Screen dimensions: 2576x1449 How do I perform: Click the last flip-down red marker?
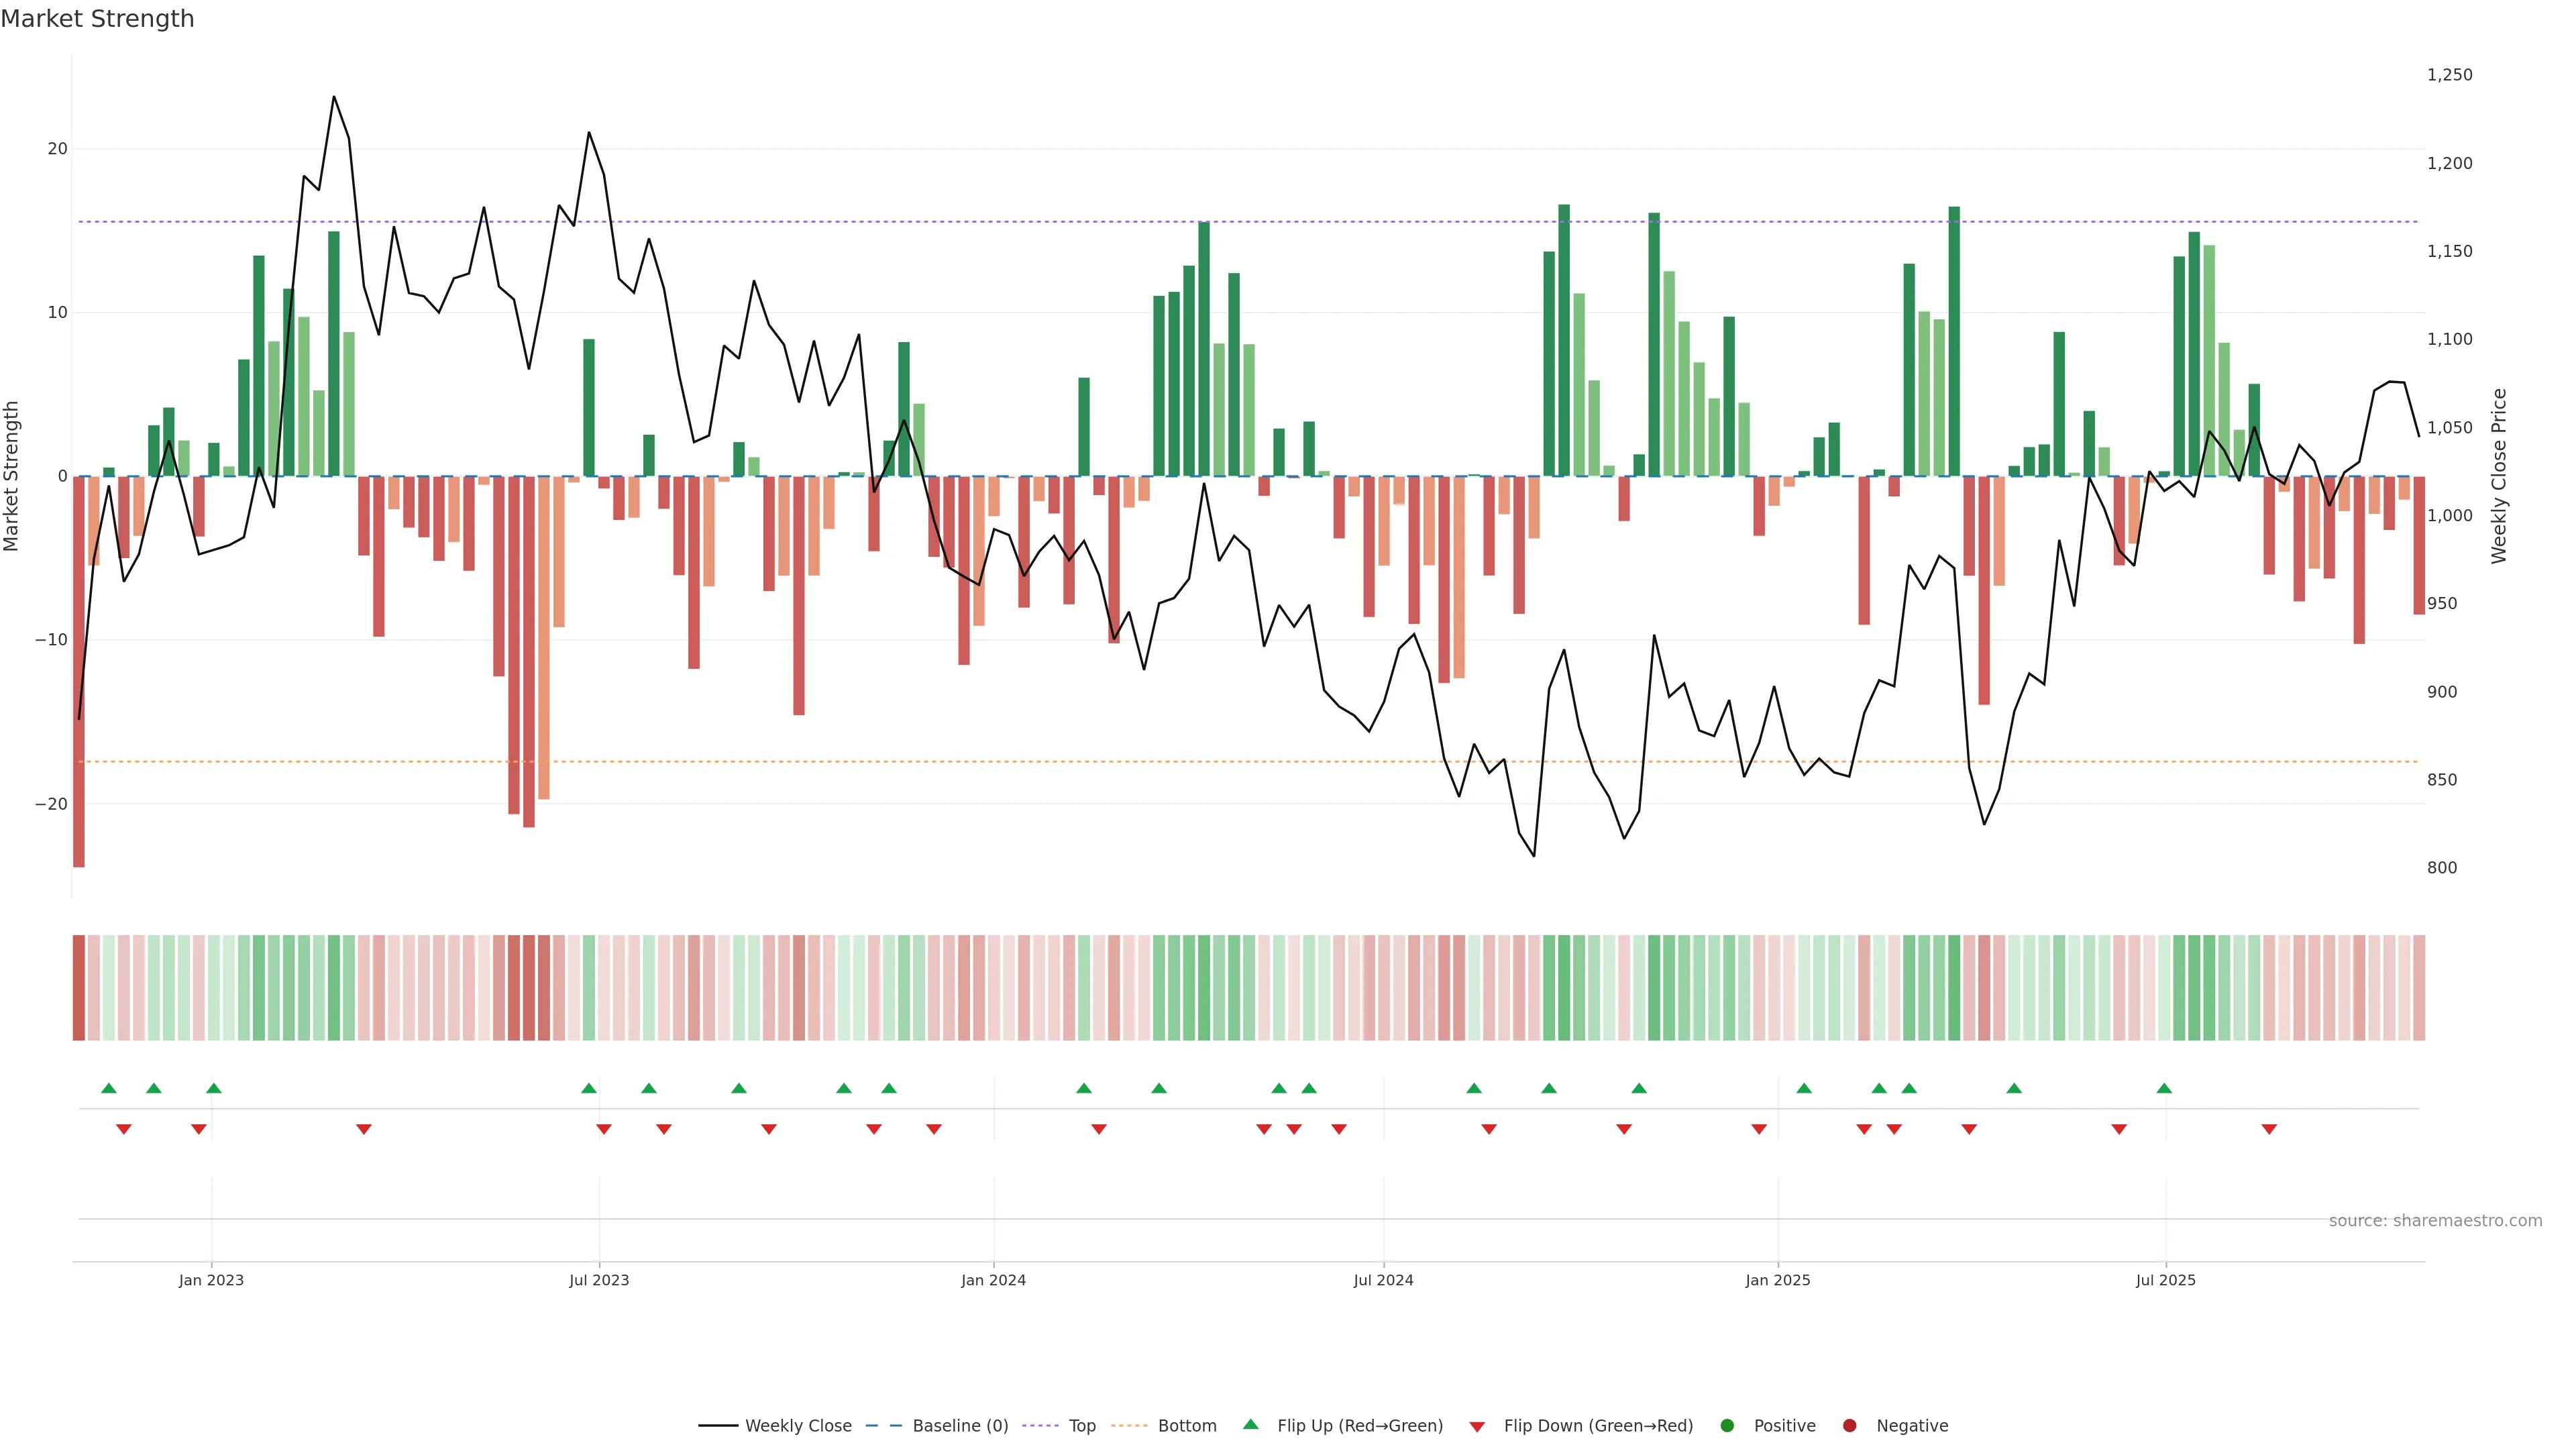(2269, 1129)
